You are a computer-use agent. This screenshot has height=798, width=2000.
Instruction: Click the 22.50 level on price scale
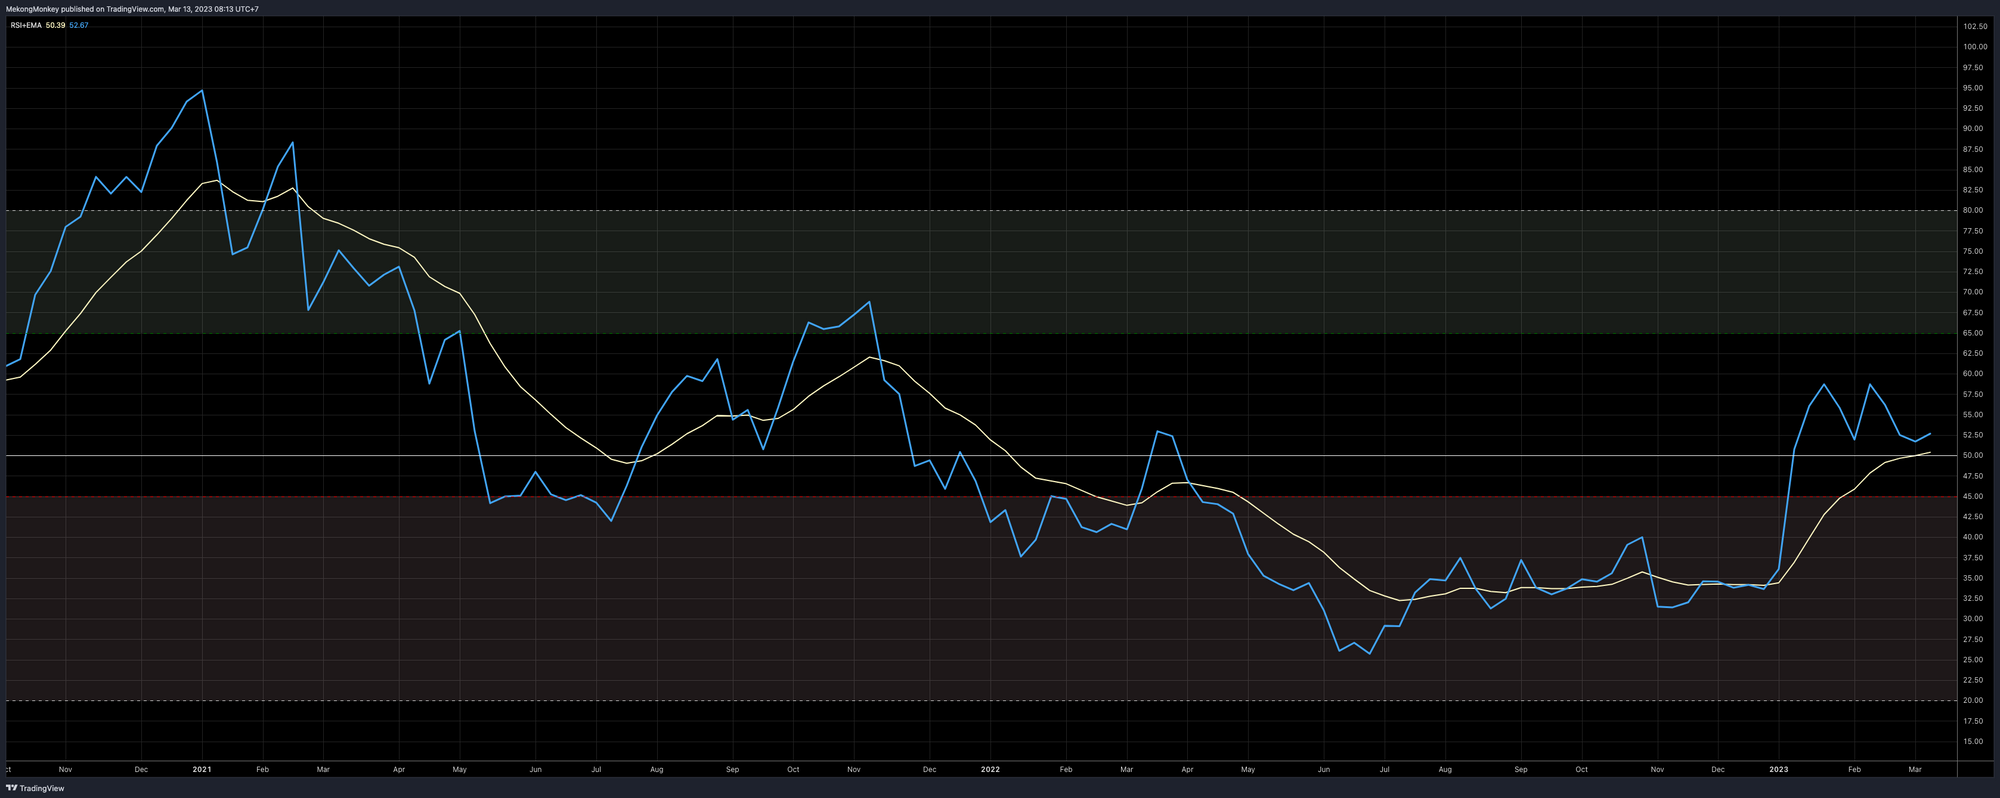coord(1975,680)
